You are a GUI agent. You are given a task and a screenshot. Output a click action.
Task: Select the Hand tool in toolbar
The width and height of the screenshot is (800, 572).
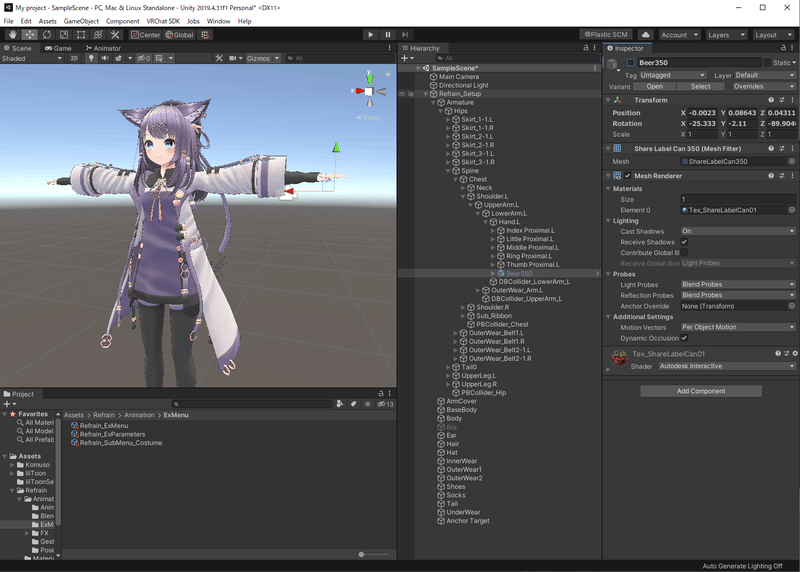[x=12, y=35]
